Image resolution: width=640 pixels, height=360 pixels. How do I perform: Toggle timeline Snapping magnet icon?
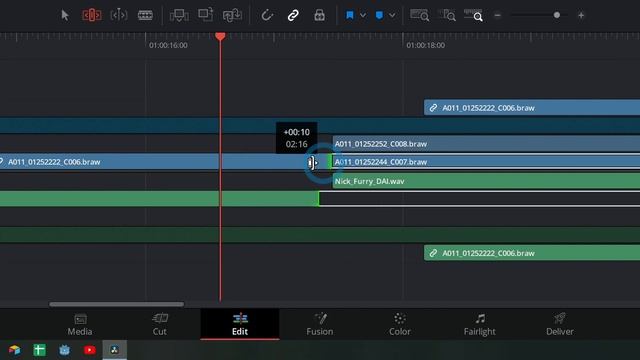pos(267,16)
